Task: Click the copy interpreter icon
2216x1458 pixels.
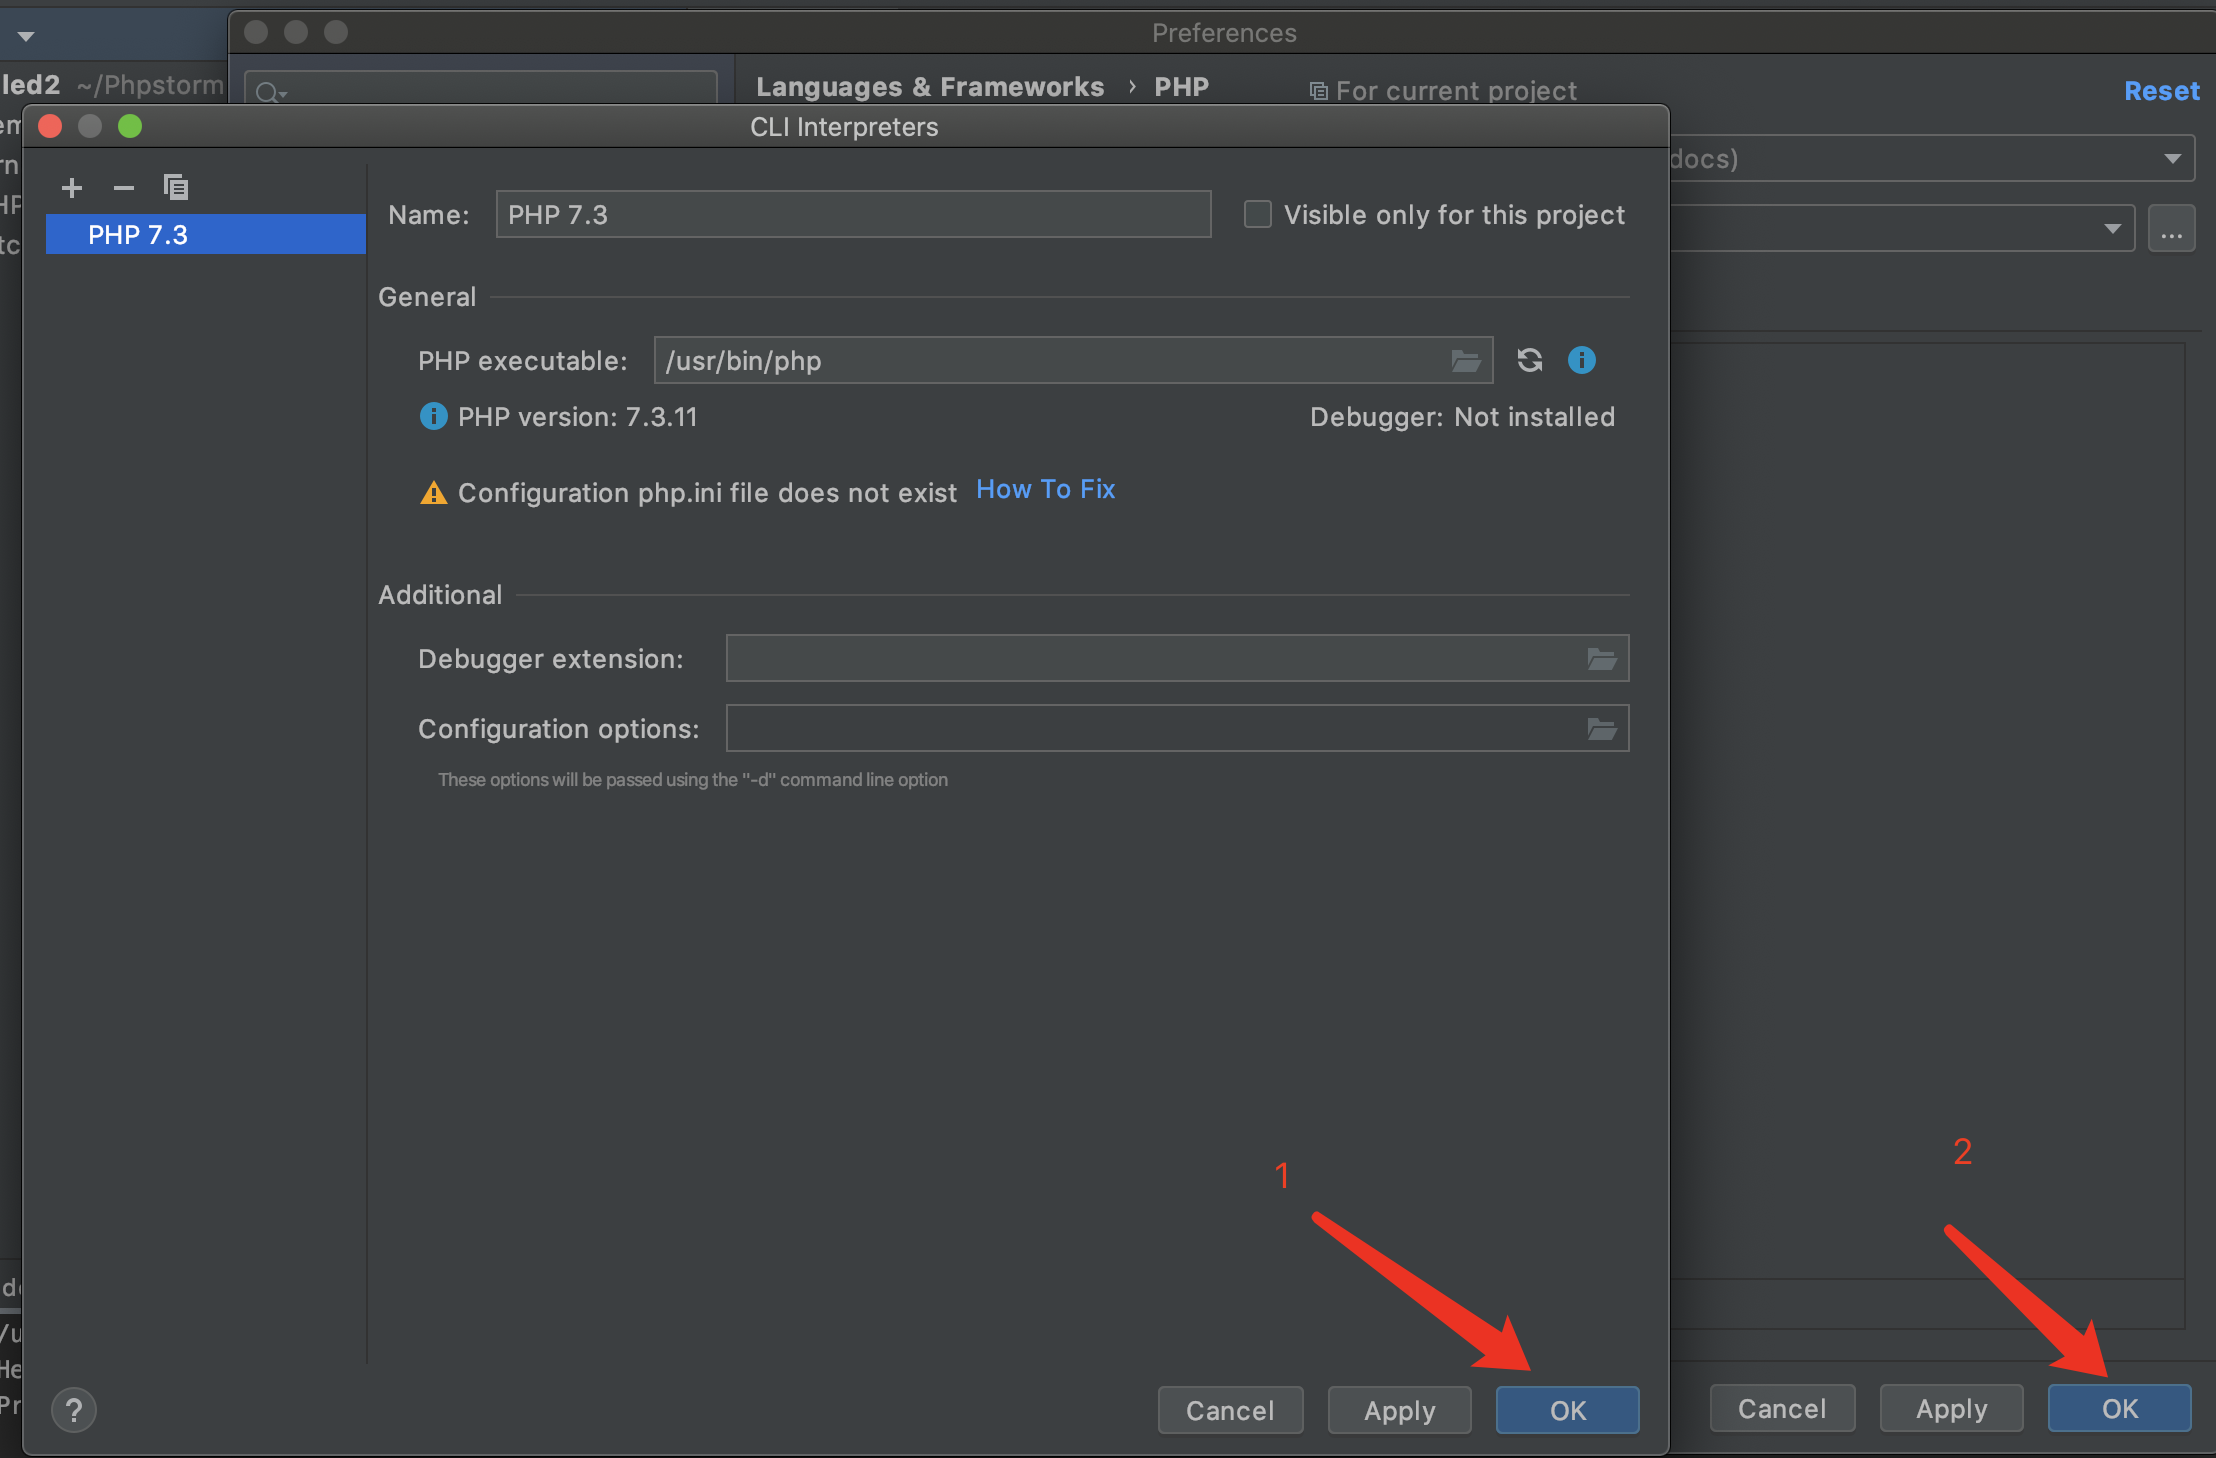Action: tap(176, 187)
